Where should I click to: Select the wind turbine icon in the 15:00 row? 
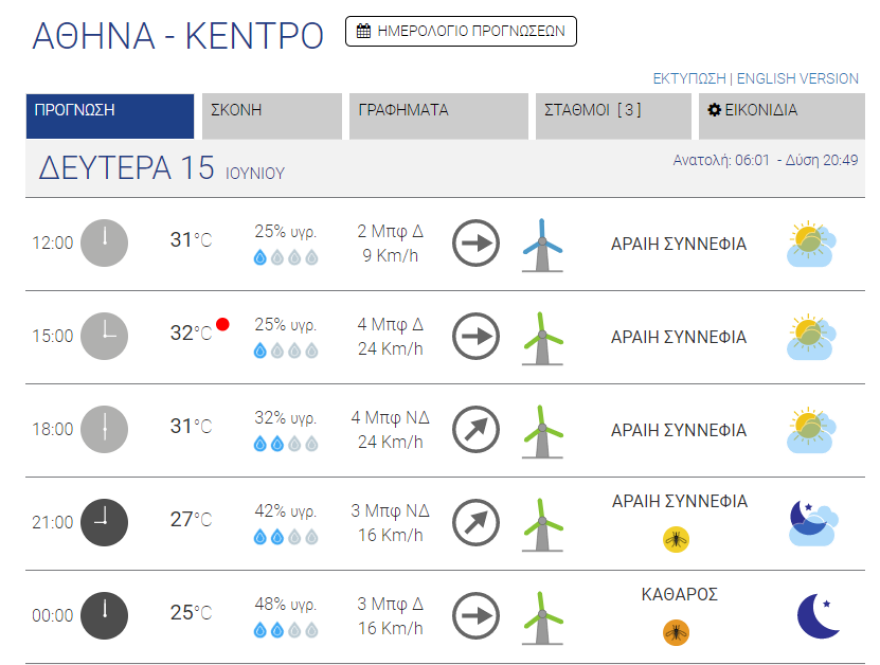point(543,337)
